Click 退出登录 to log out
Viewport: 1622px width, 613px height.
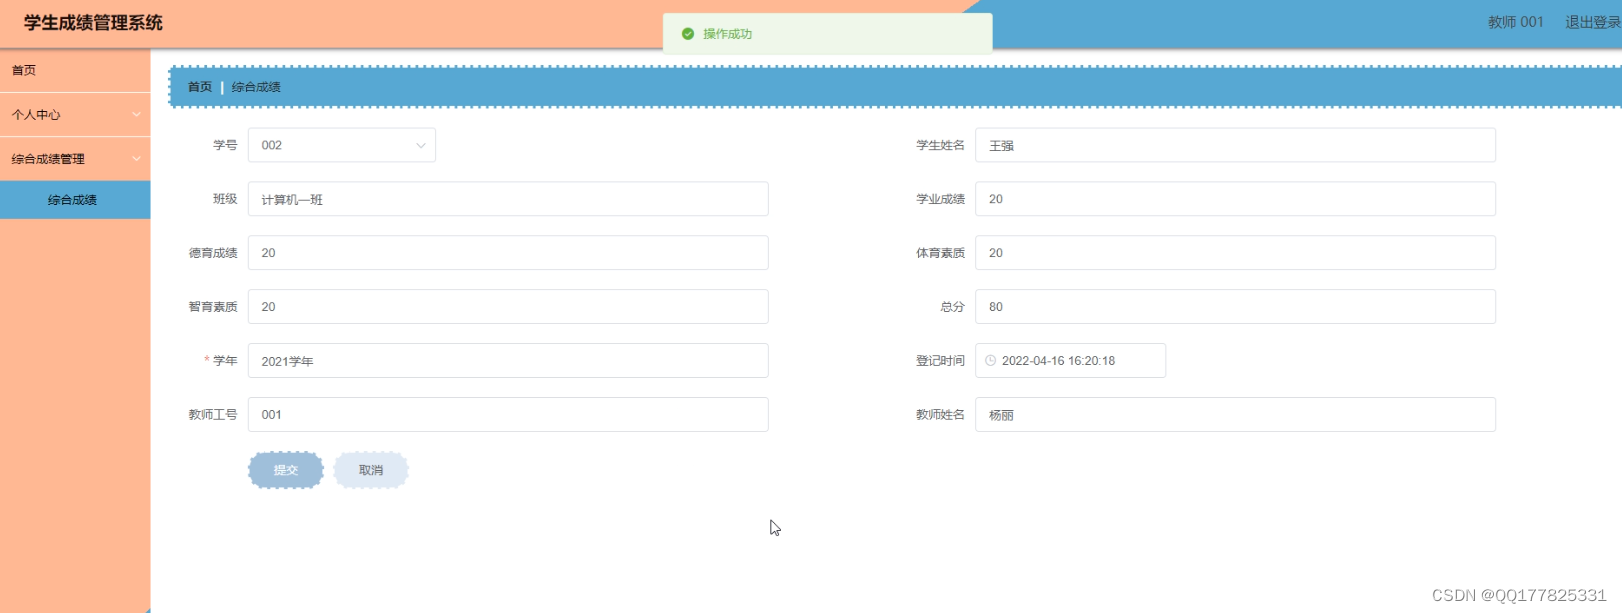(x=1593, y=22)
